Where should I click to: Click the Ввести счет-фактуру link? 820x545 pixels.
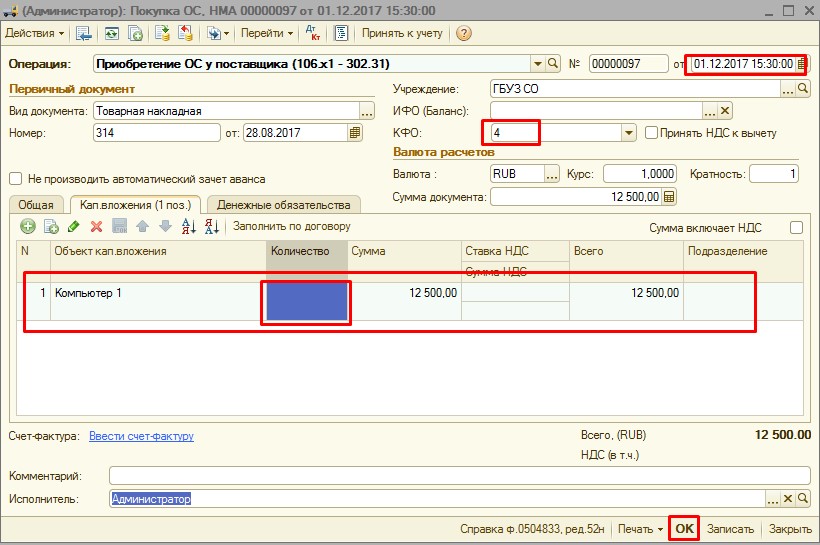coord(141,436)
